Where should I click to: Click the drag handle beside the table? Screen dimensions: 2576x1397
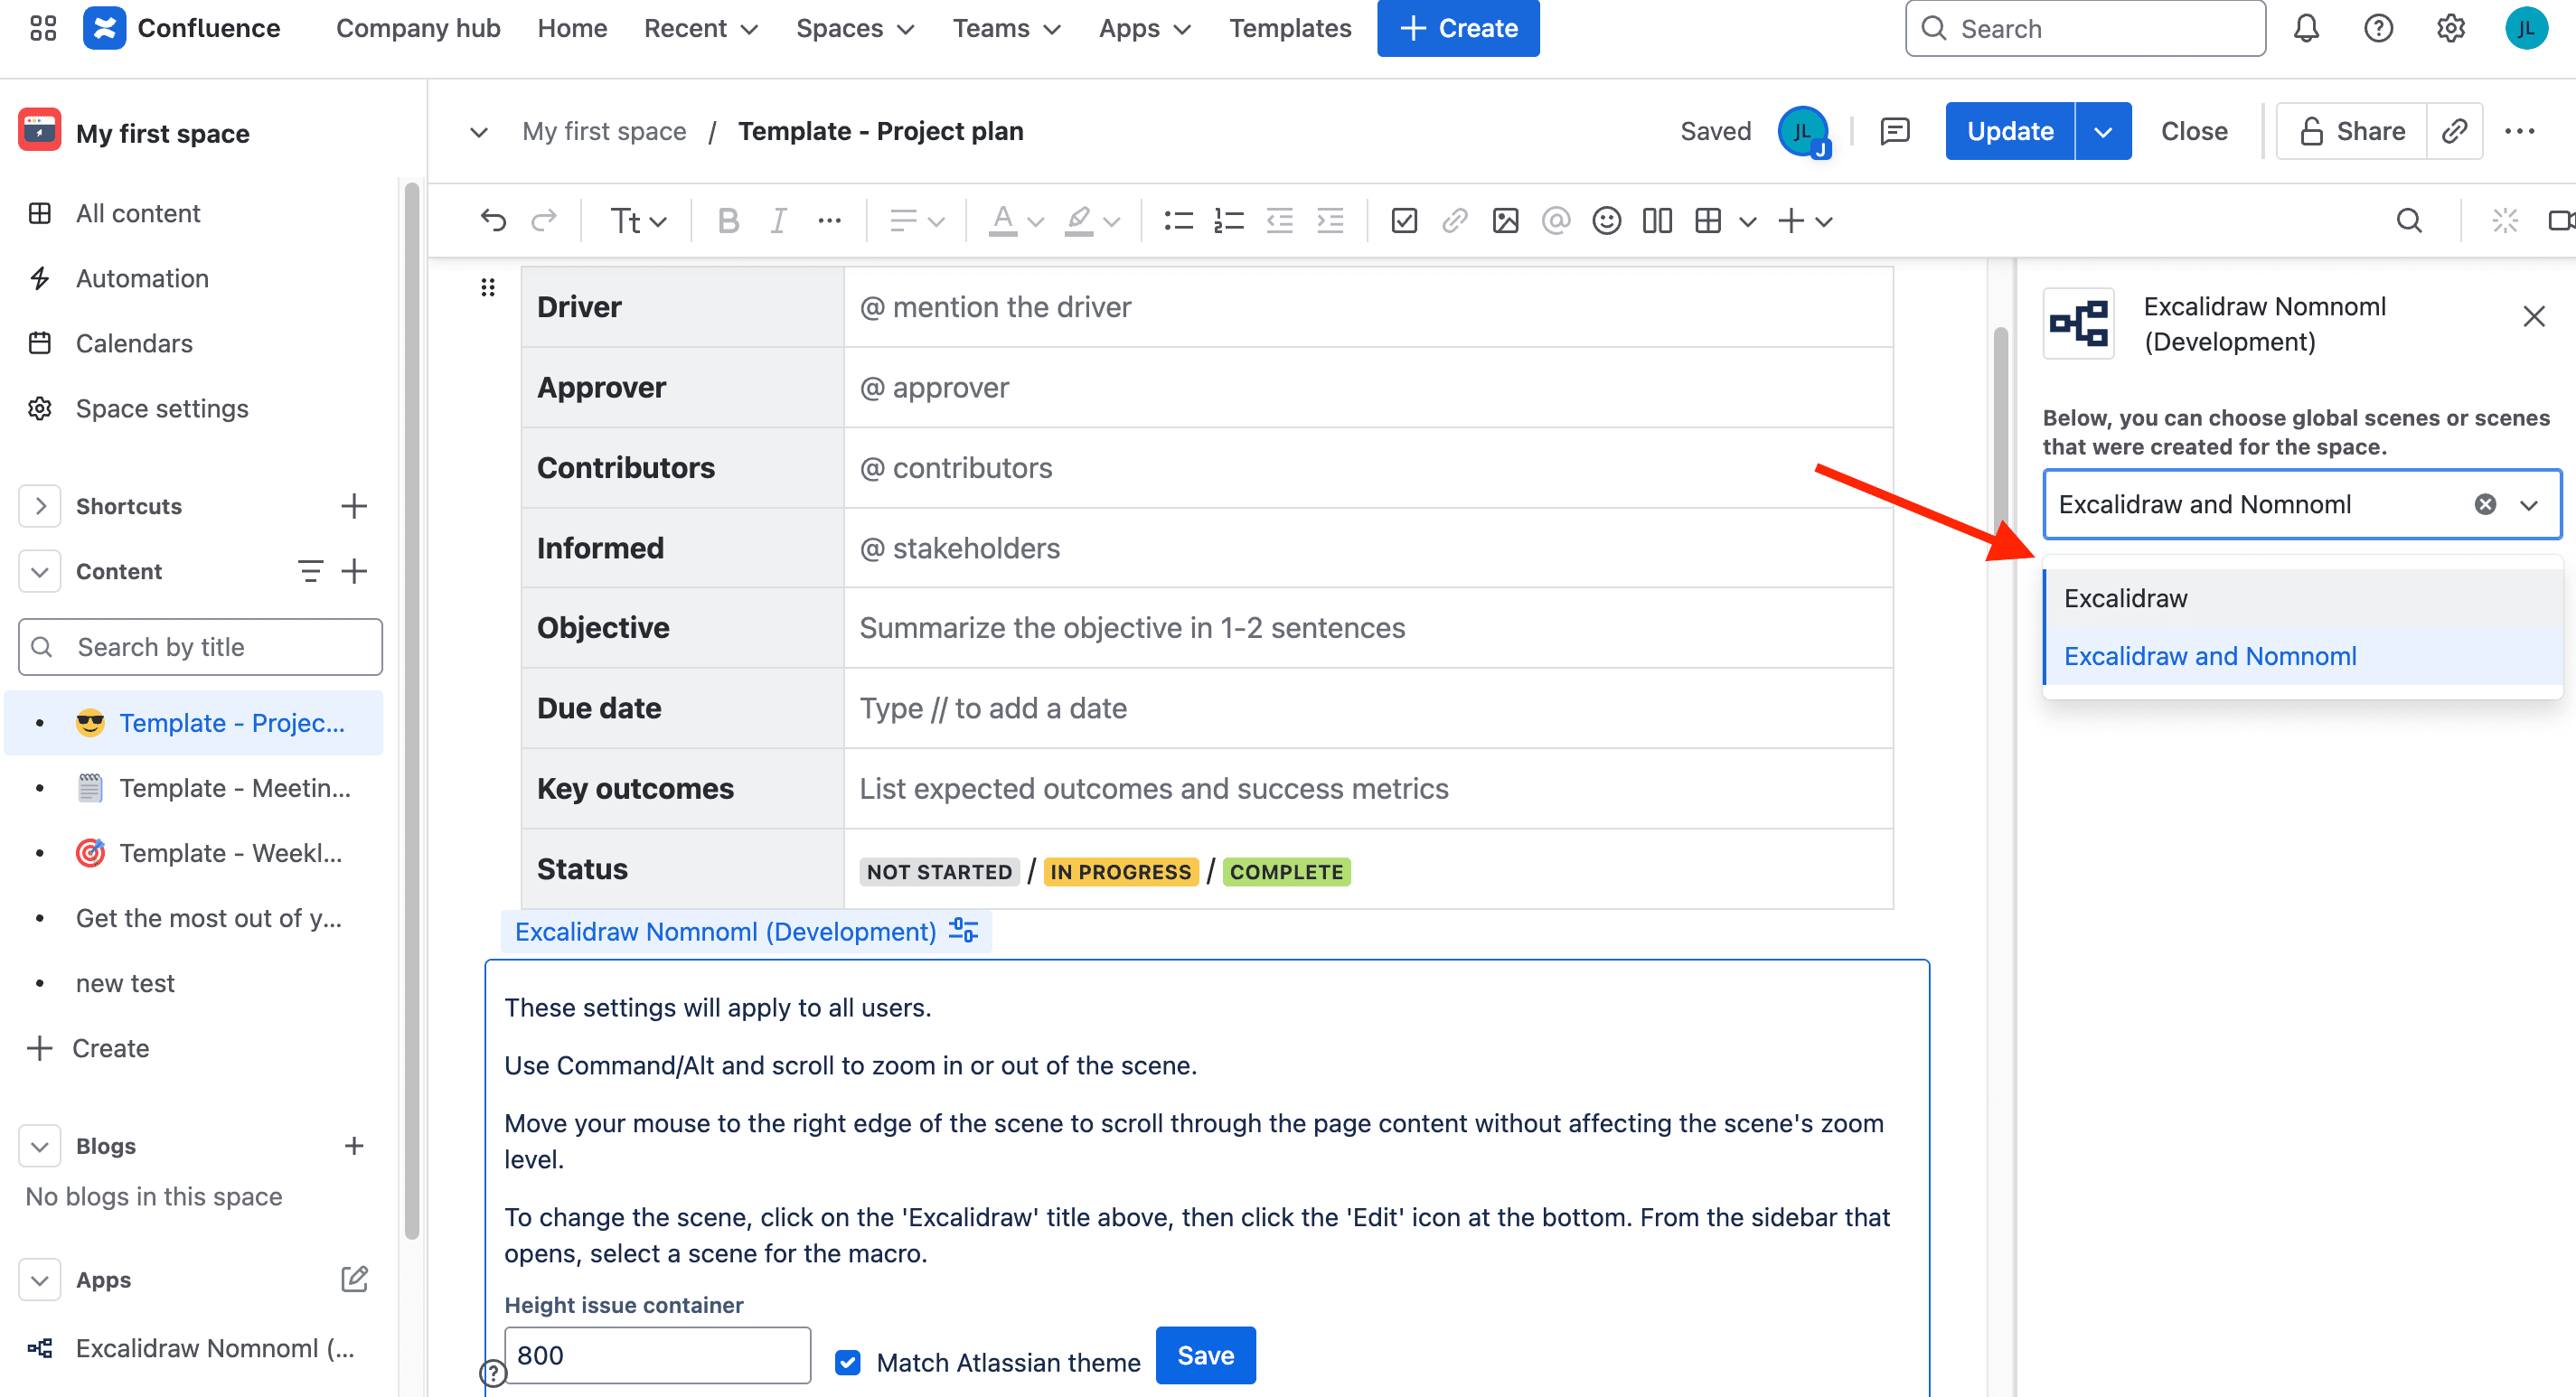(x=488, y=288)
